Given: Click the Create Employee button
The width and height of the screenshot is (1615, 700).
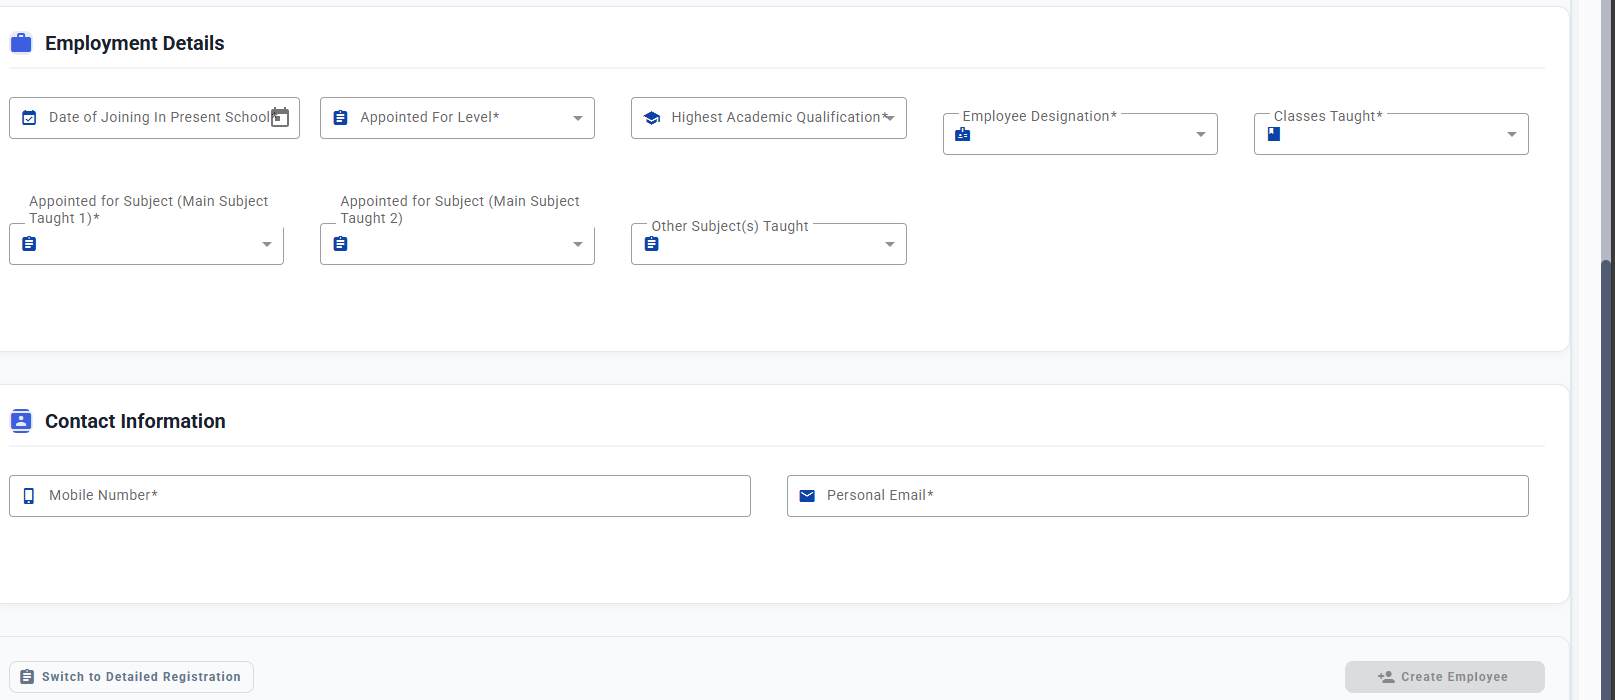Looking at the screenshot, I should (x=1445, y=677).
